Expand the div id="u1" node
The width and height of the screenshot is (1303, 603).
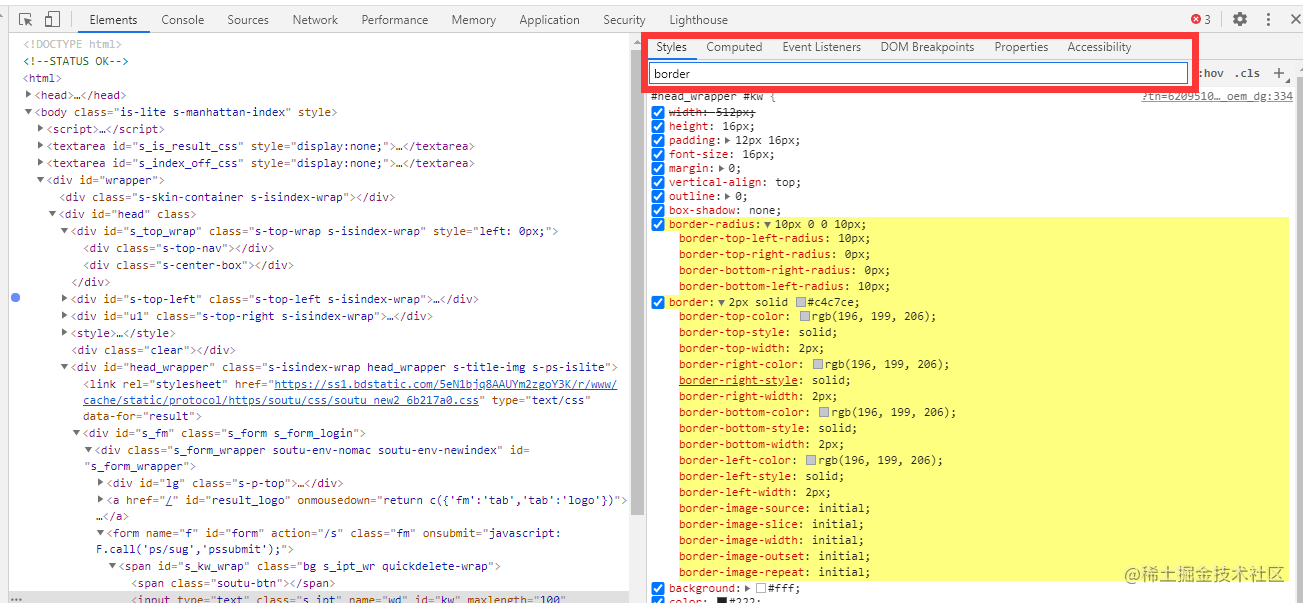(x=65, y=316)
